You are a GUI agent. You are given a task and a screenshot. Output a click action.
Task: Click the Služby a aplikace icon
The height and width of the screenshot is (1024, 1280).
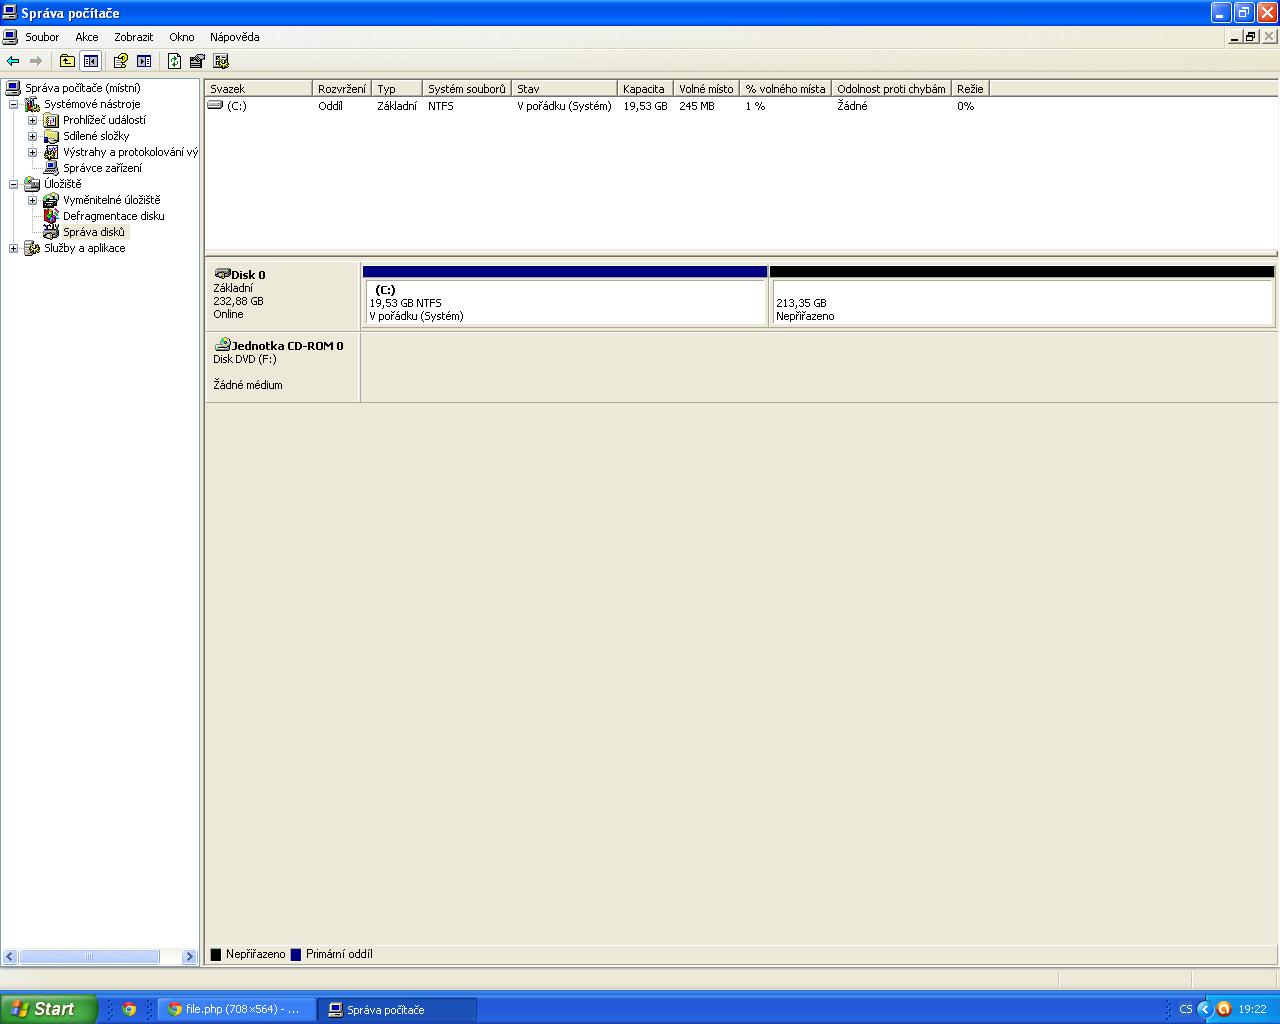pyautogui.click(x=32, y=248)
